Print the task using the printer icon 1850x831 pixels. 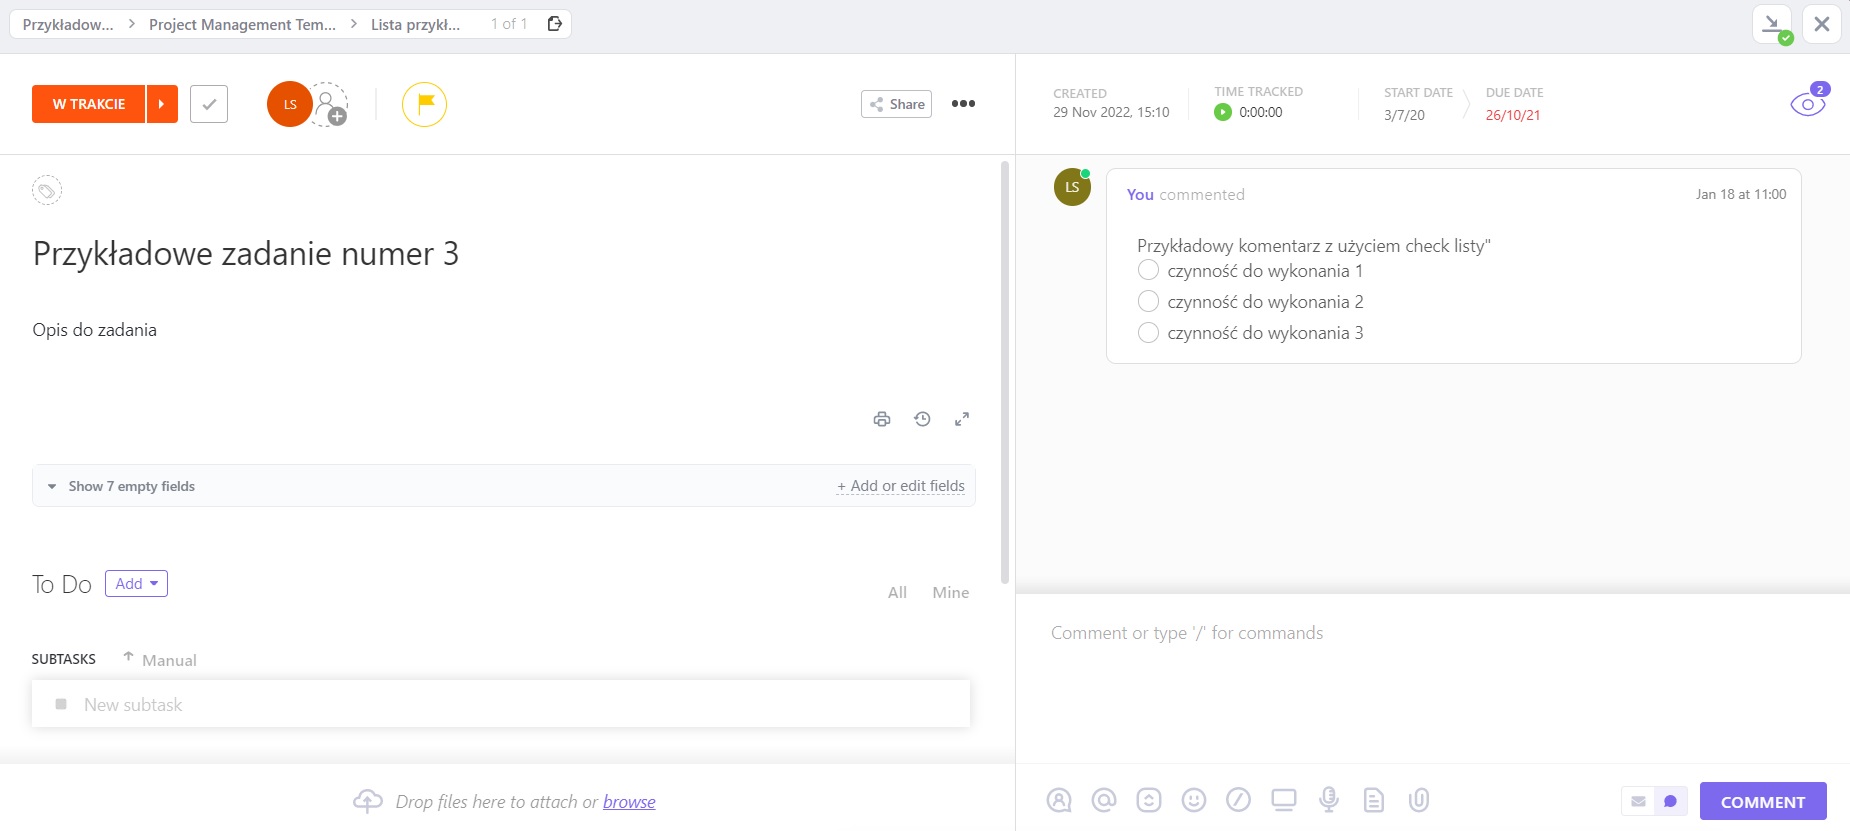(x=882, y=419)
